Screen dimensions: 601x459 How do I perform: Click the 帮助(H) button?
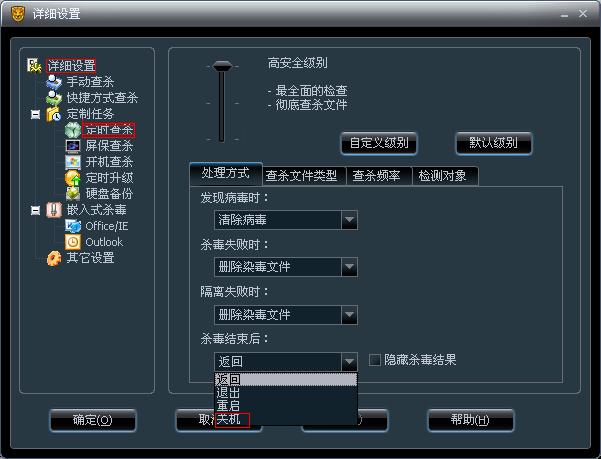click(x=470, y=420)
